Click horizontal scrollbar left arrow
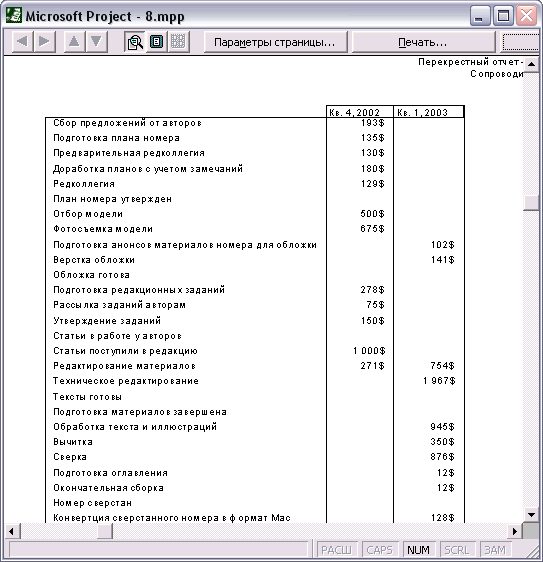Viewport: 543px width, 562px height. [x=12, y=531]
